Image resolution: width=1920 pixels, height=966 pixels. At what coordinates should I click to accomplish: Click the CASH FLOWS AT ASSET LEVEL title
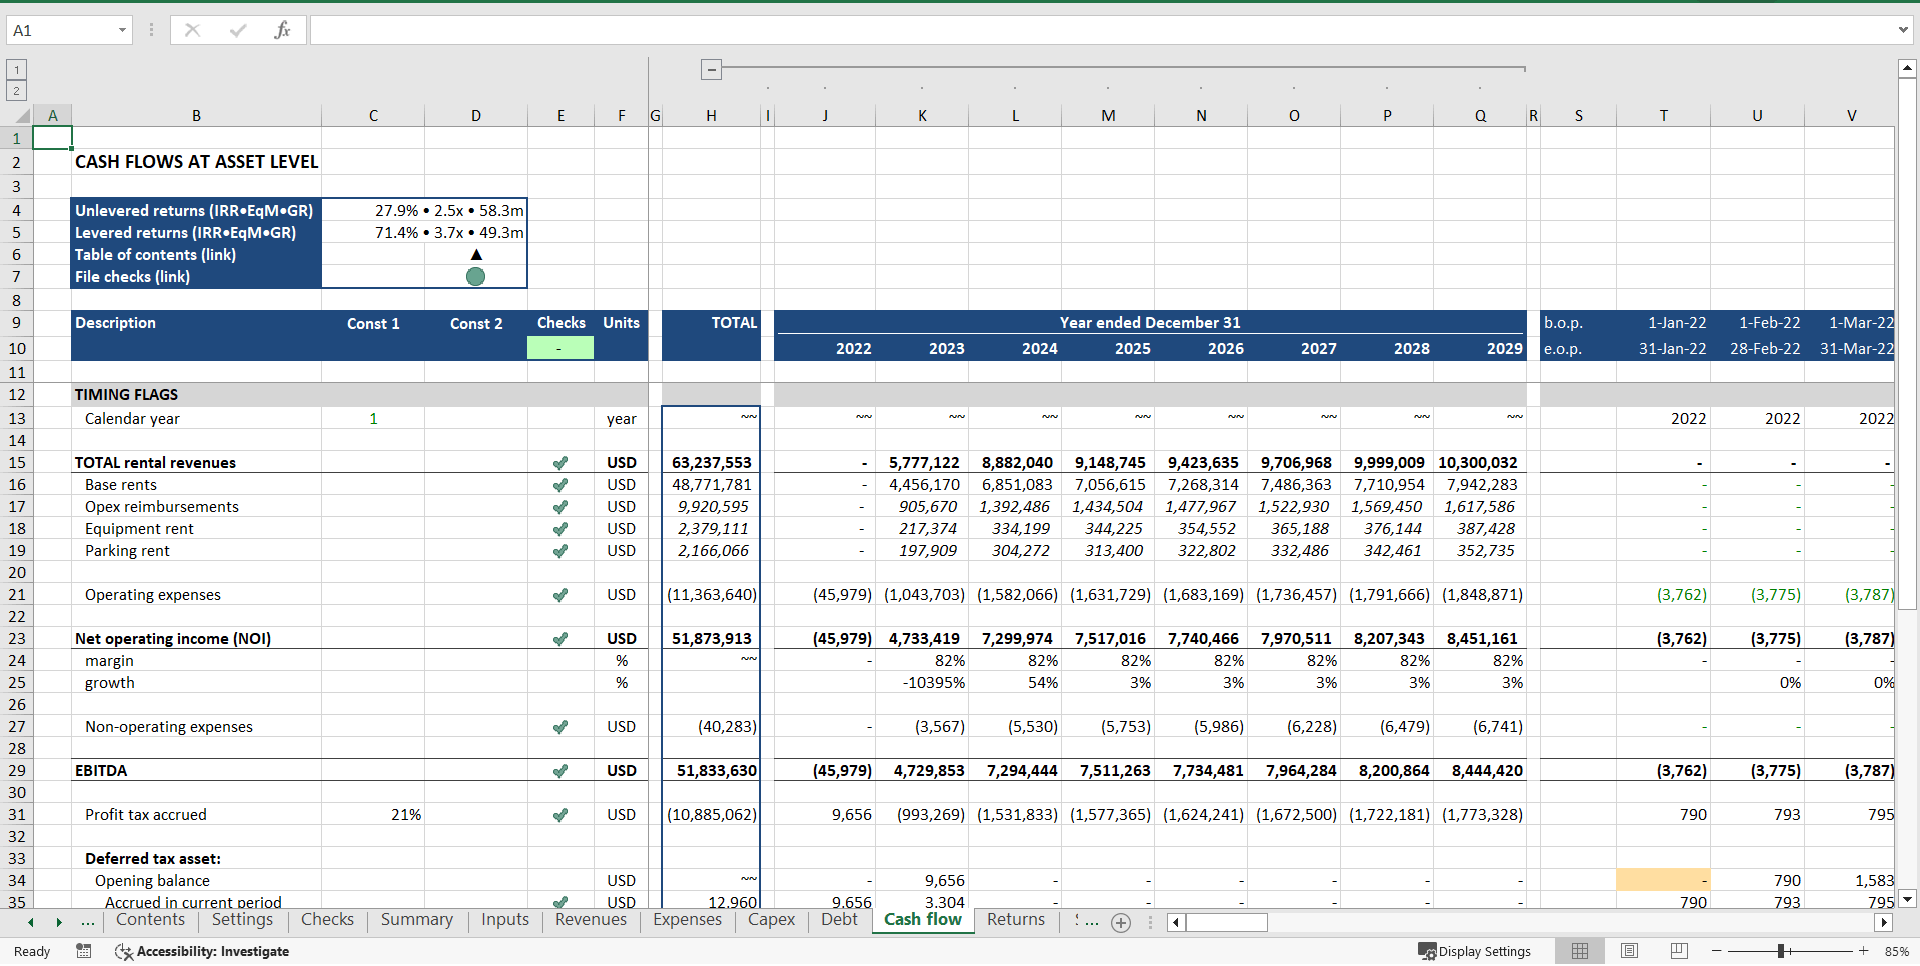[x=197, y=162]
